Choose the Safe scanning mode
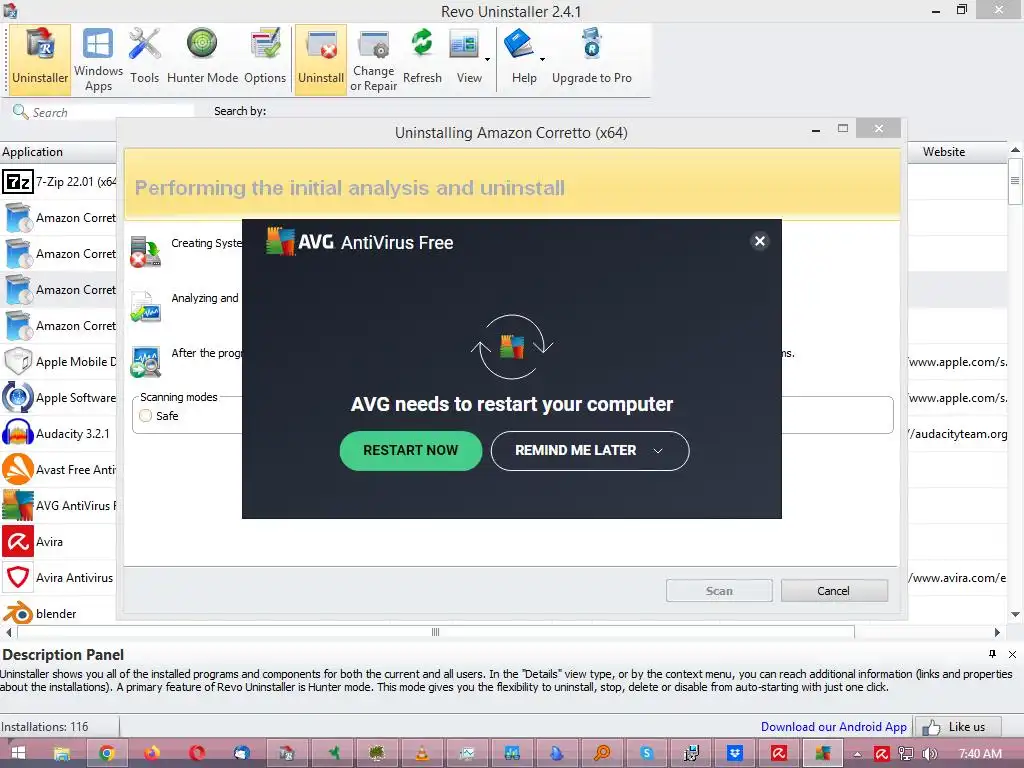The height and width of the screenshot is (768, 1024). (x=146, y=415)
